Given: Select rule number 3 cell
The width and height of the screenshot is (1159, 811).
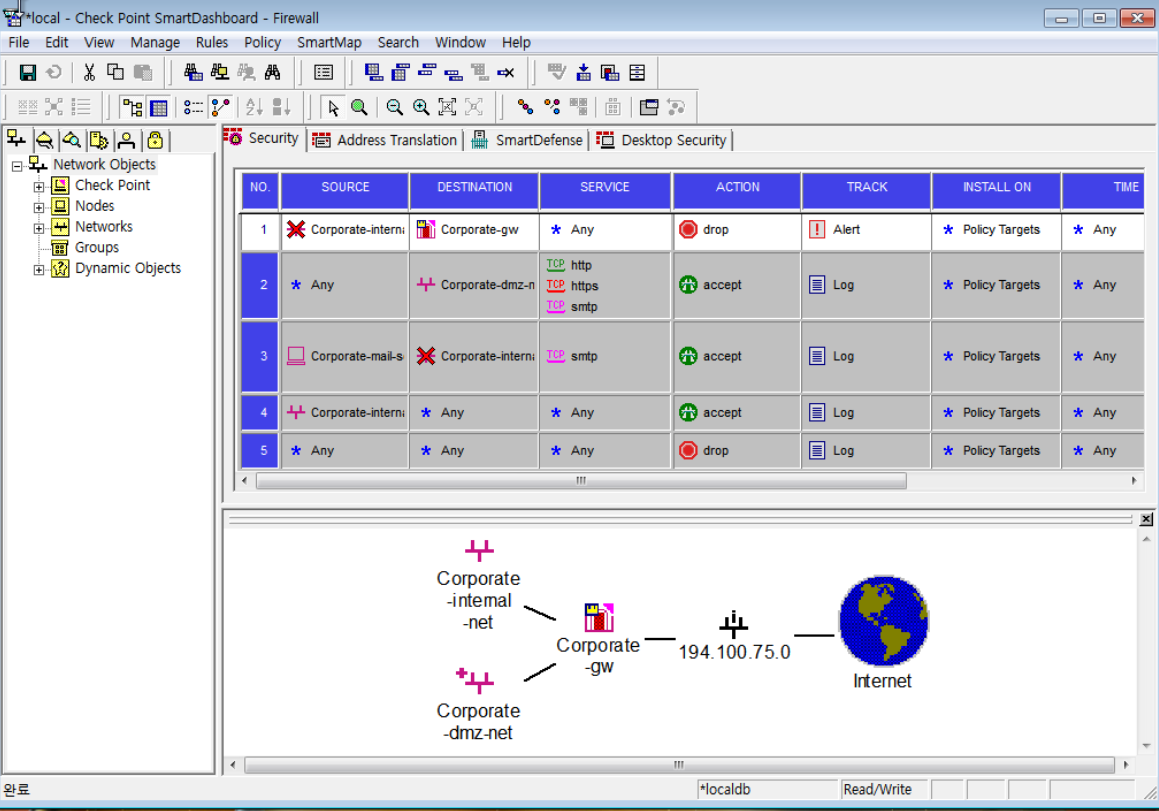Looking at the screenshot, I should [x=260, y=356].
